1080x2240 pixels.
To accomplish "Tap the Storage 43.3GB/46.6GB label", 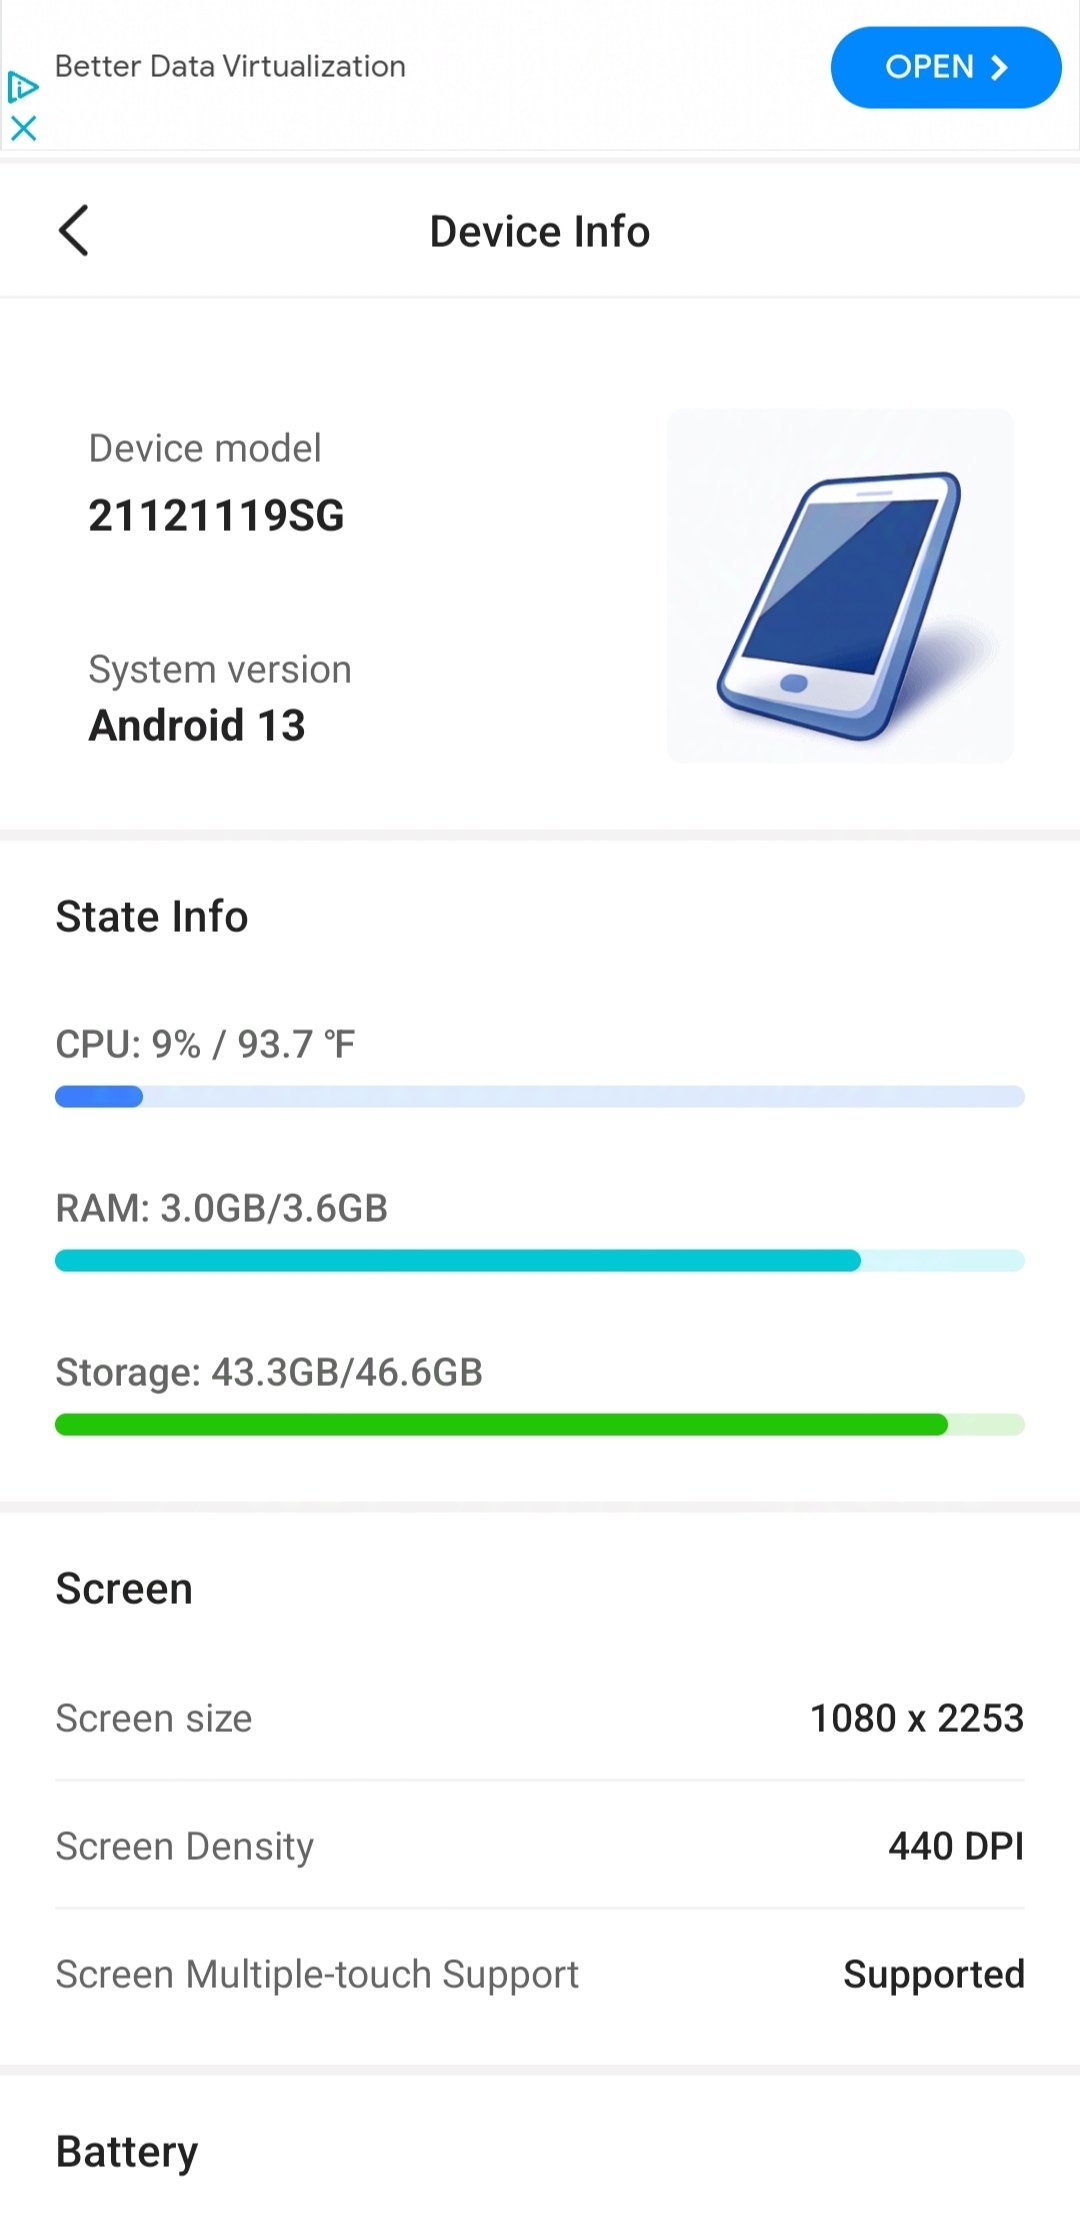I will coord(269,1372).
